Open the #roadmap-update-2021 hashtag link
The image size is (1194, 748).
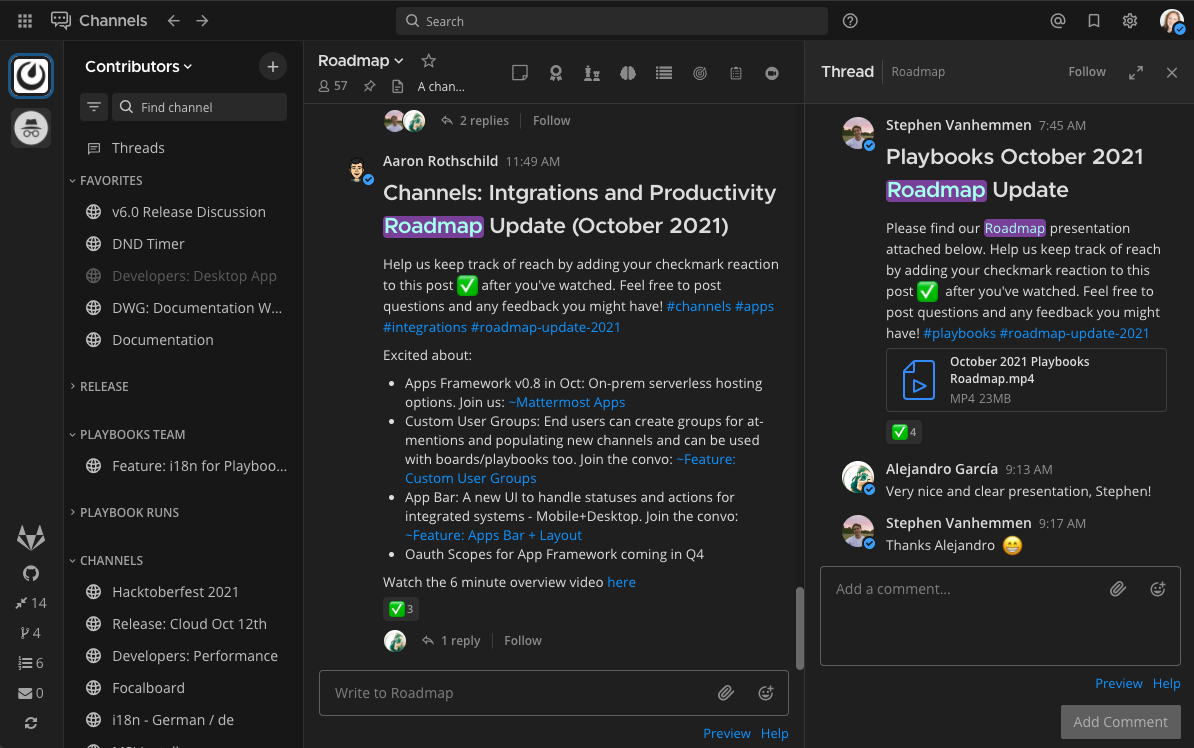545,326
